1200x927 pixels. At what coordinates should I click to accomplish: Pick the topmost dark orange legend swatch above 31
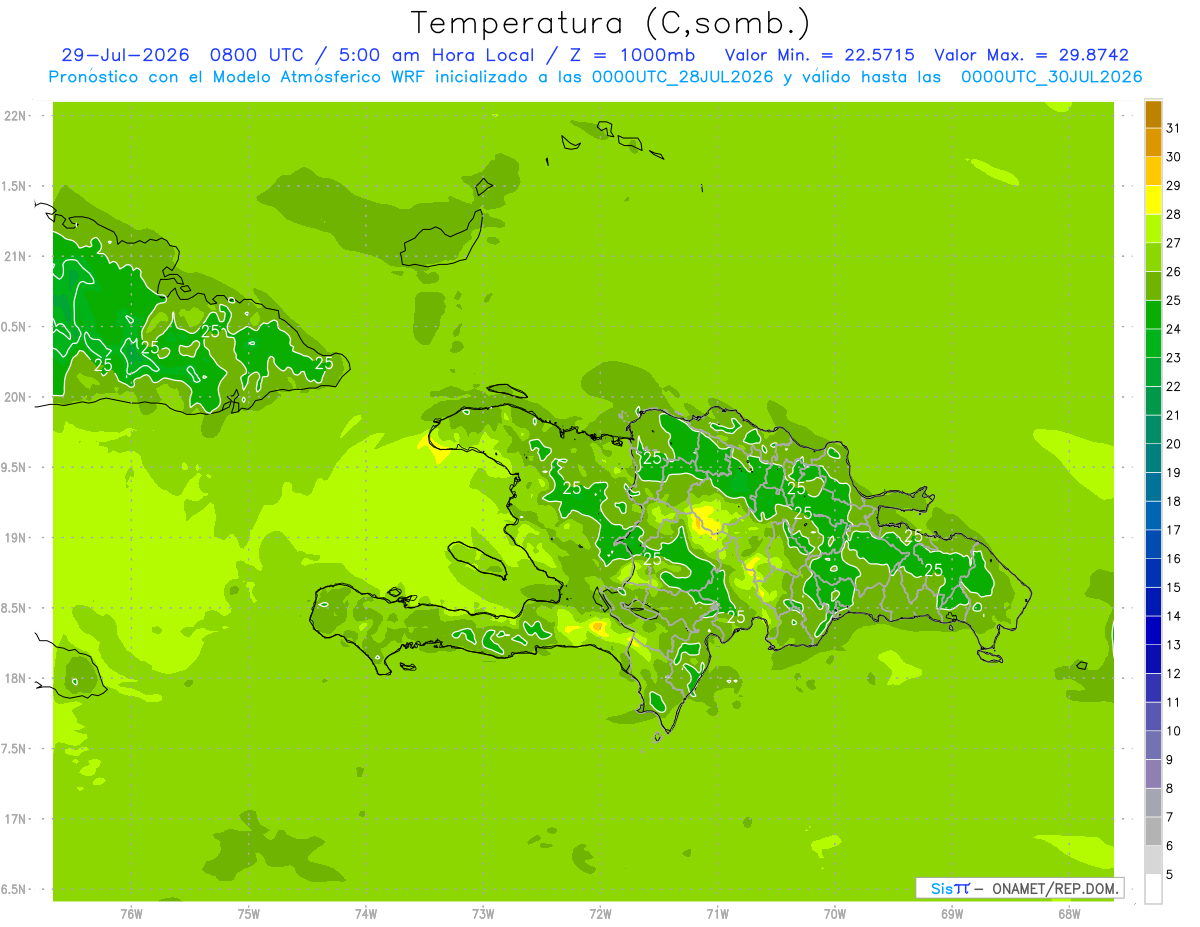(1153, 114)
